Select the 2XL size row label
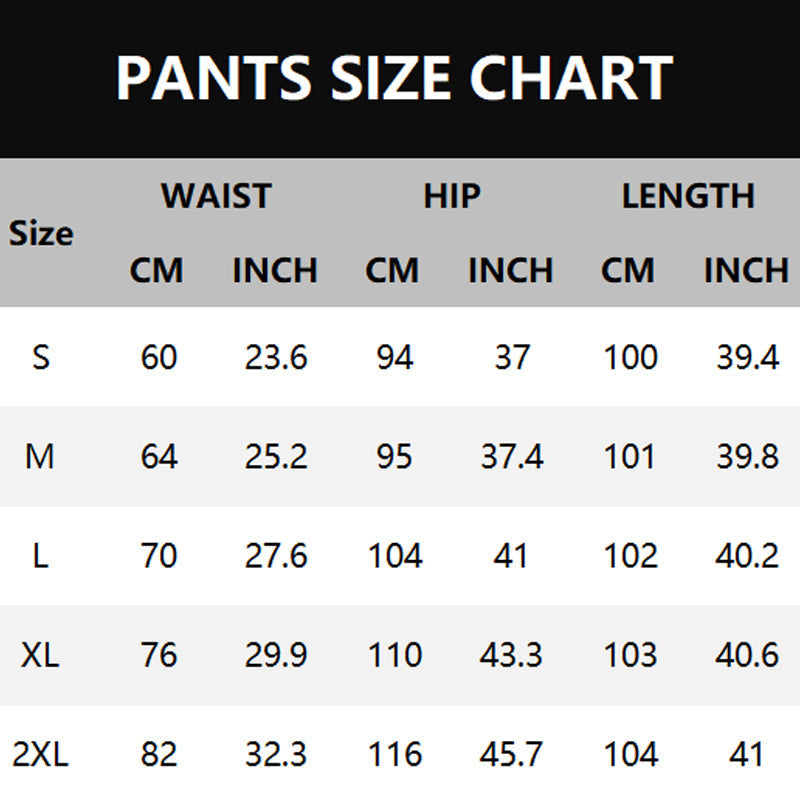Image resolution: width=800 pixels, height=800 pixels. pos(41,754)
